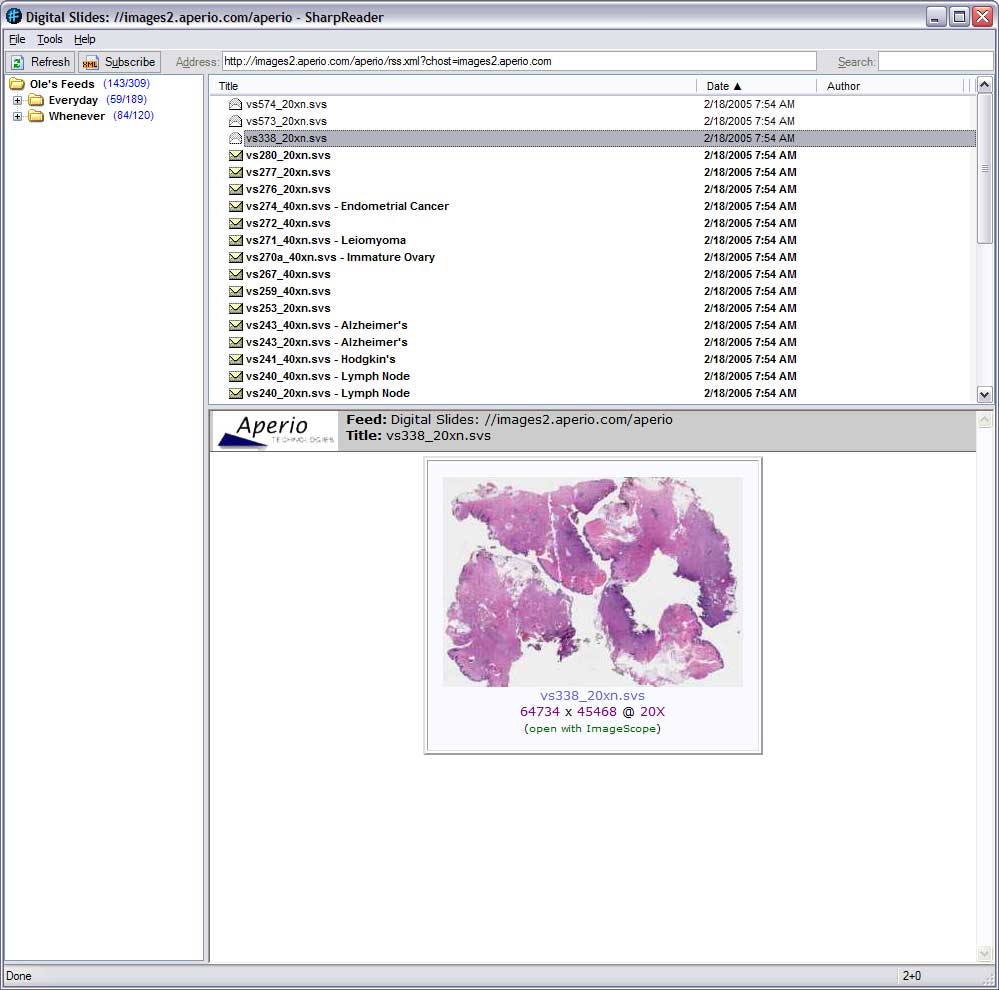This screenshot has height=990, width=999.
Task: Open the Help menu
Action: coord(85,39)
